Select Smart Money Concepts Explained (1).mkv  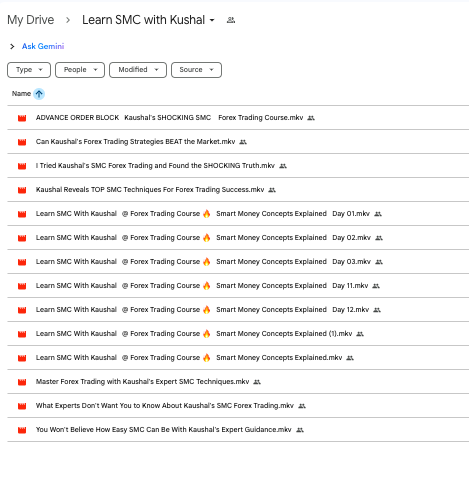pos(194,334)
